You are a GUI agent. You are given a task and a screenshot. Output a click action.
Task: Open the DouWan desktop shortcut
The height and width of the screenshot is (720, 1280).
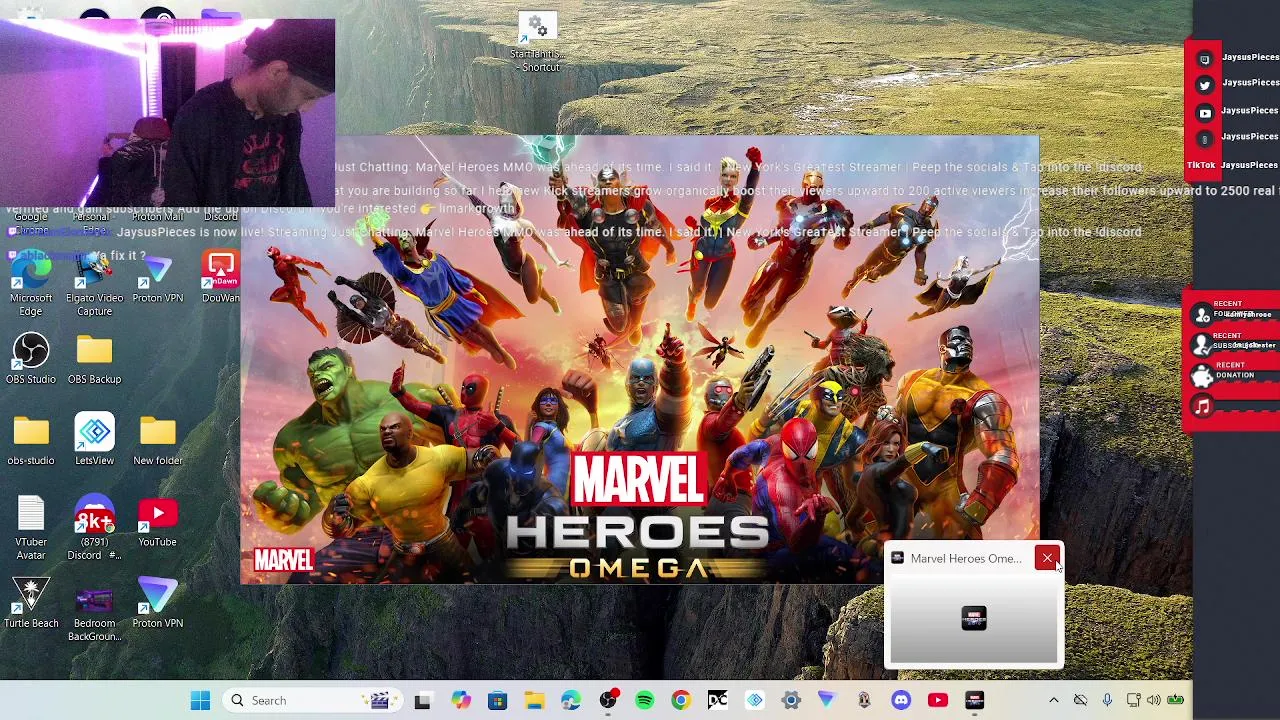220,278
